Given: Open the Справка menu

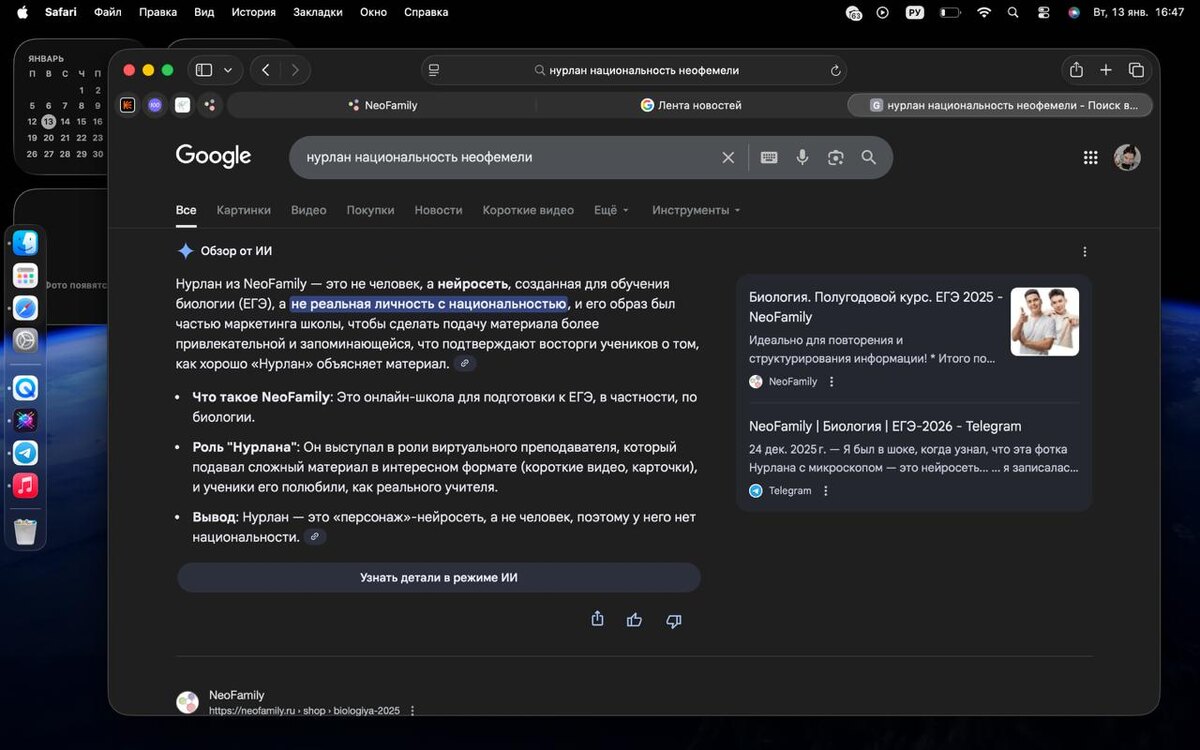Looking at the screenshot, I should point(426,12).
